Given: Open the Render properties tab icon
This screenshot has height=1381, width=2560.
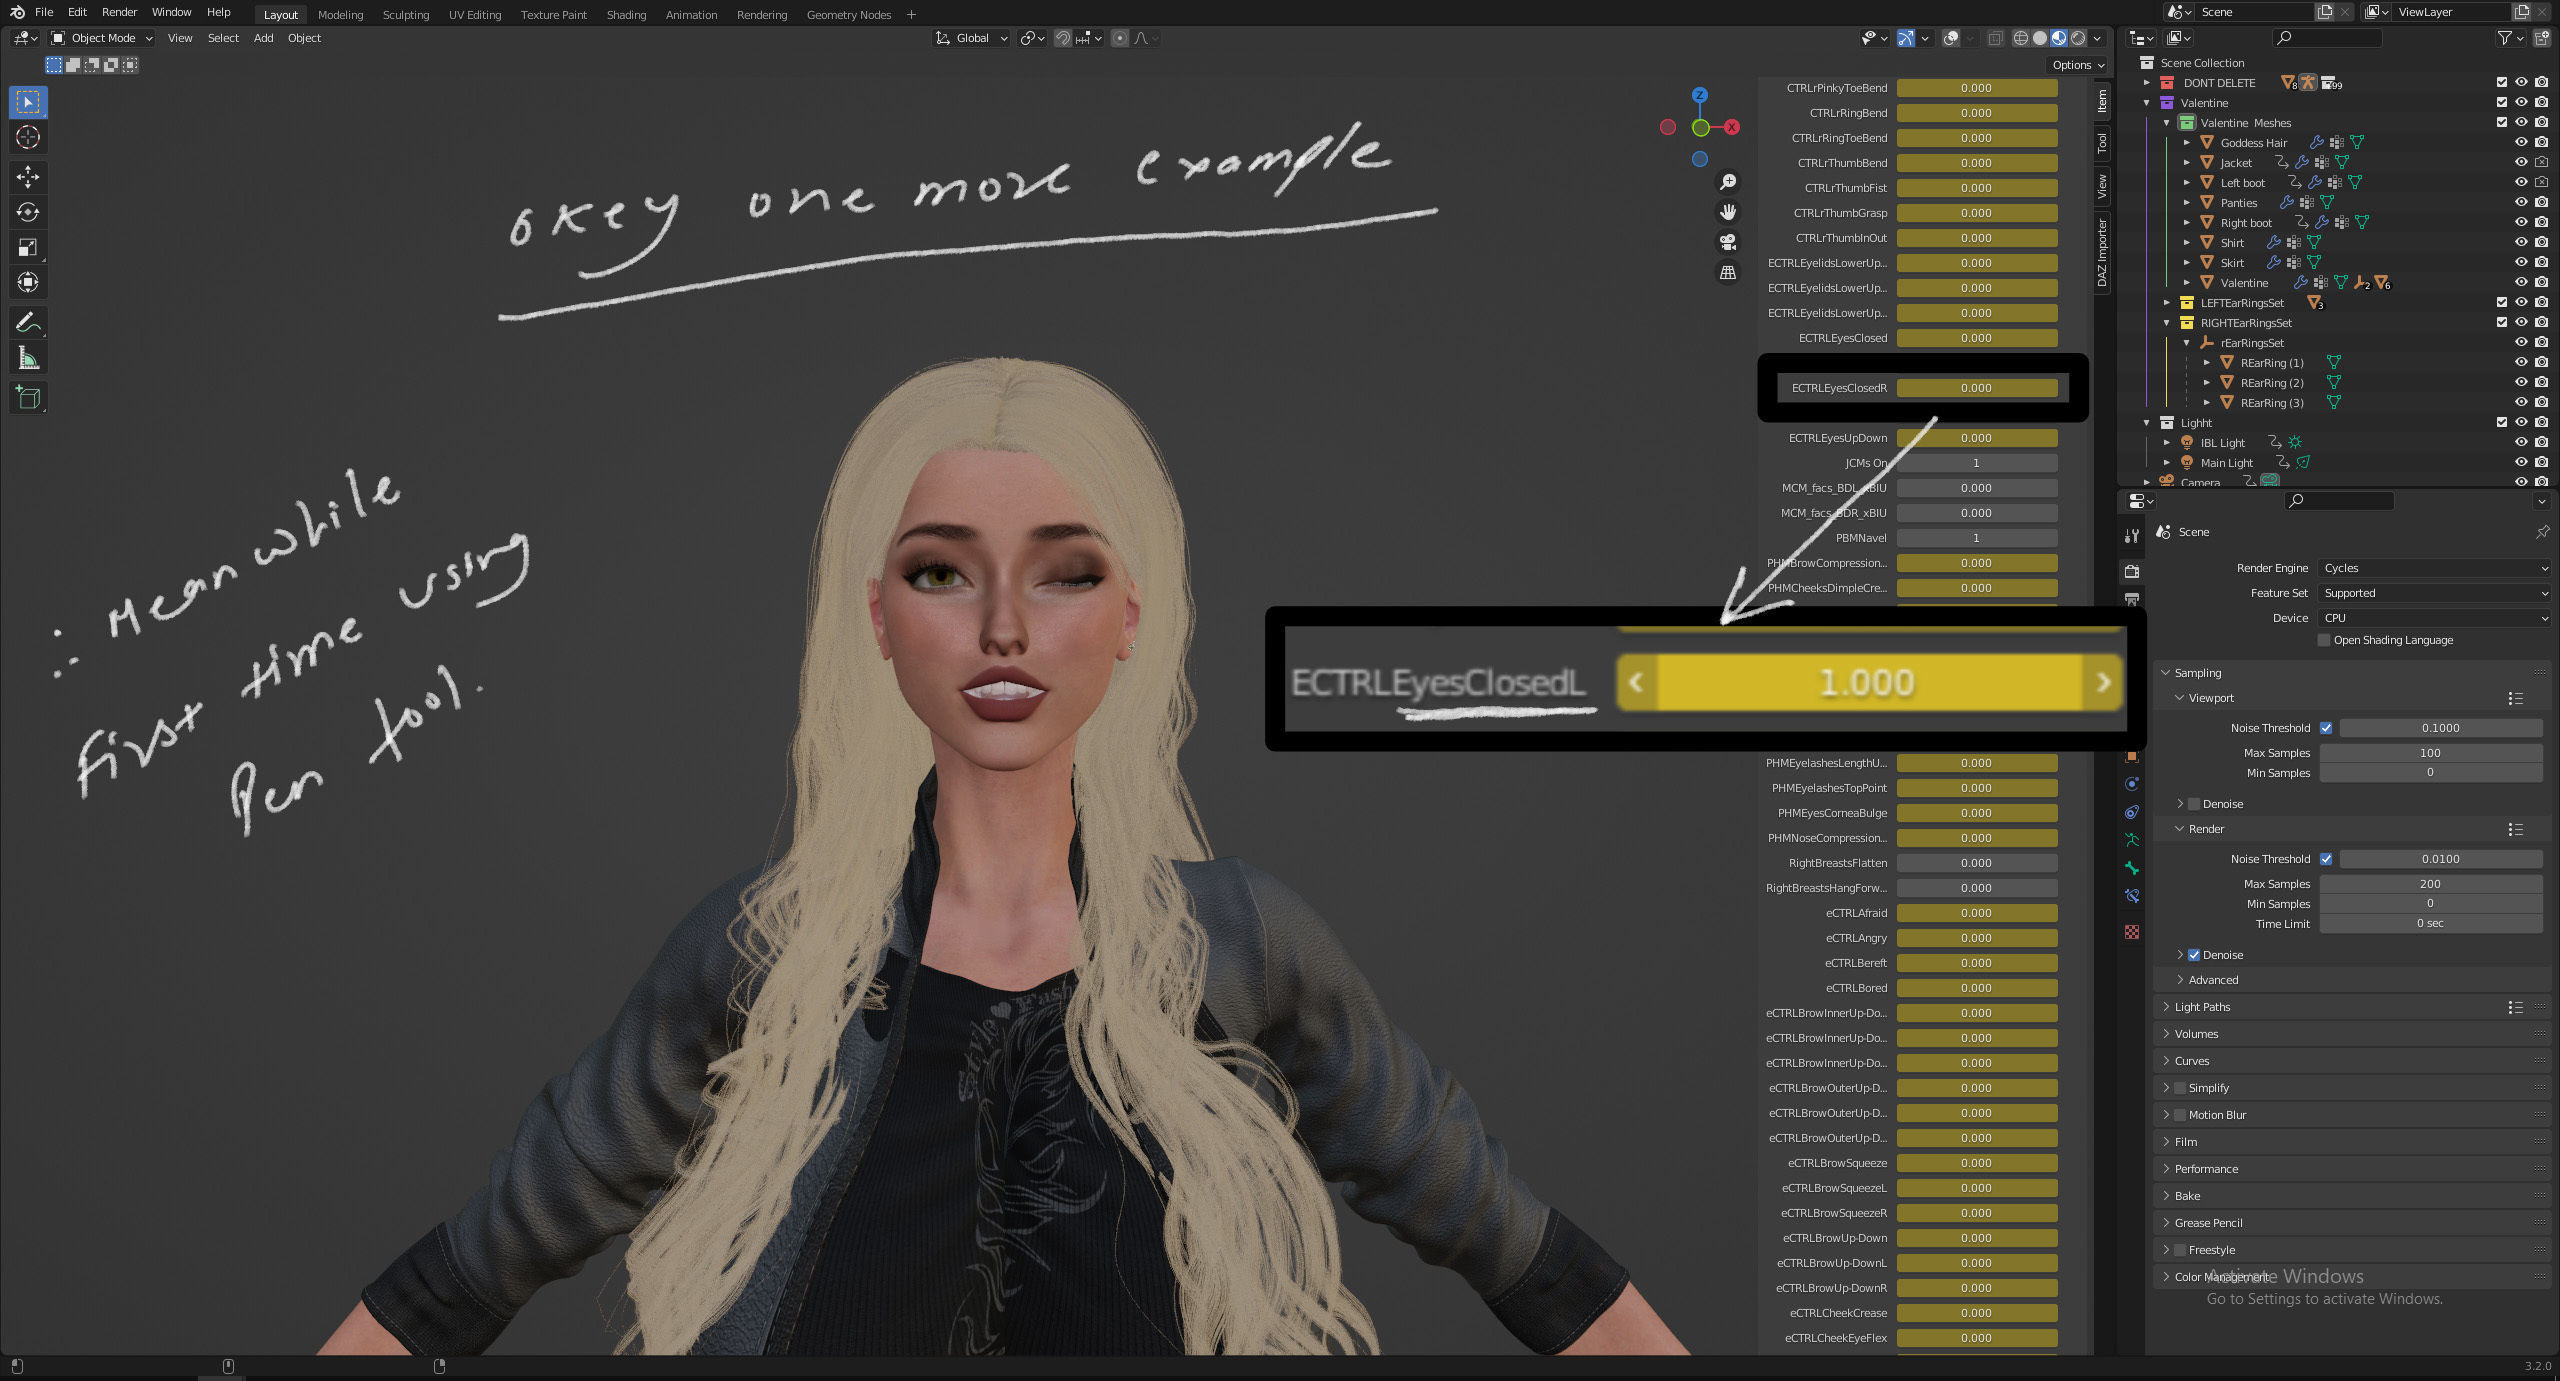Looking at the screenshot, I should (x=2132, y=571).
